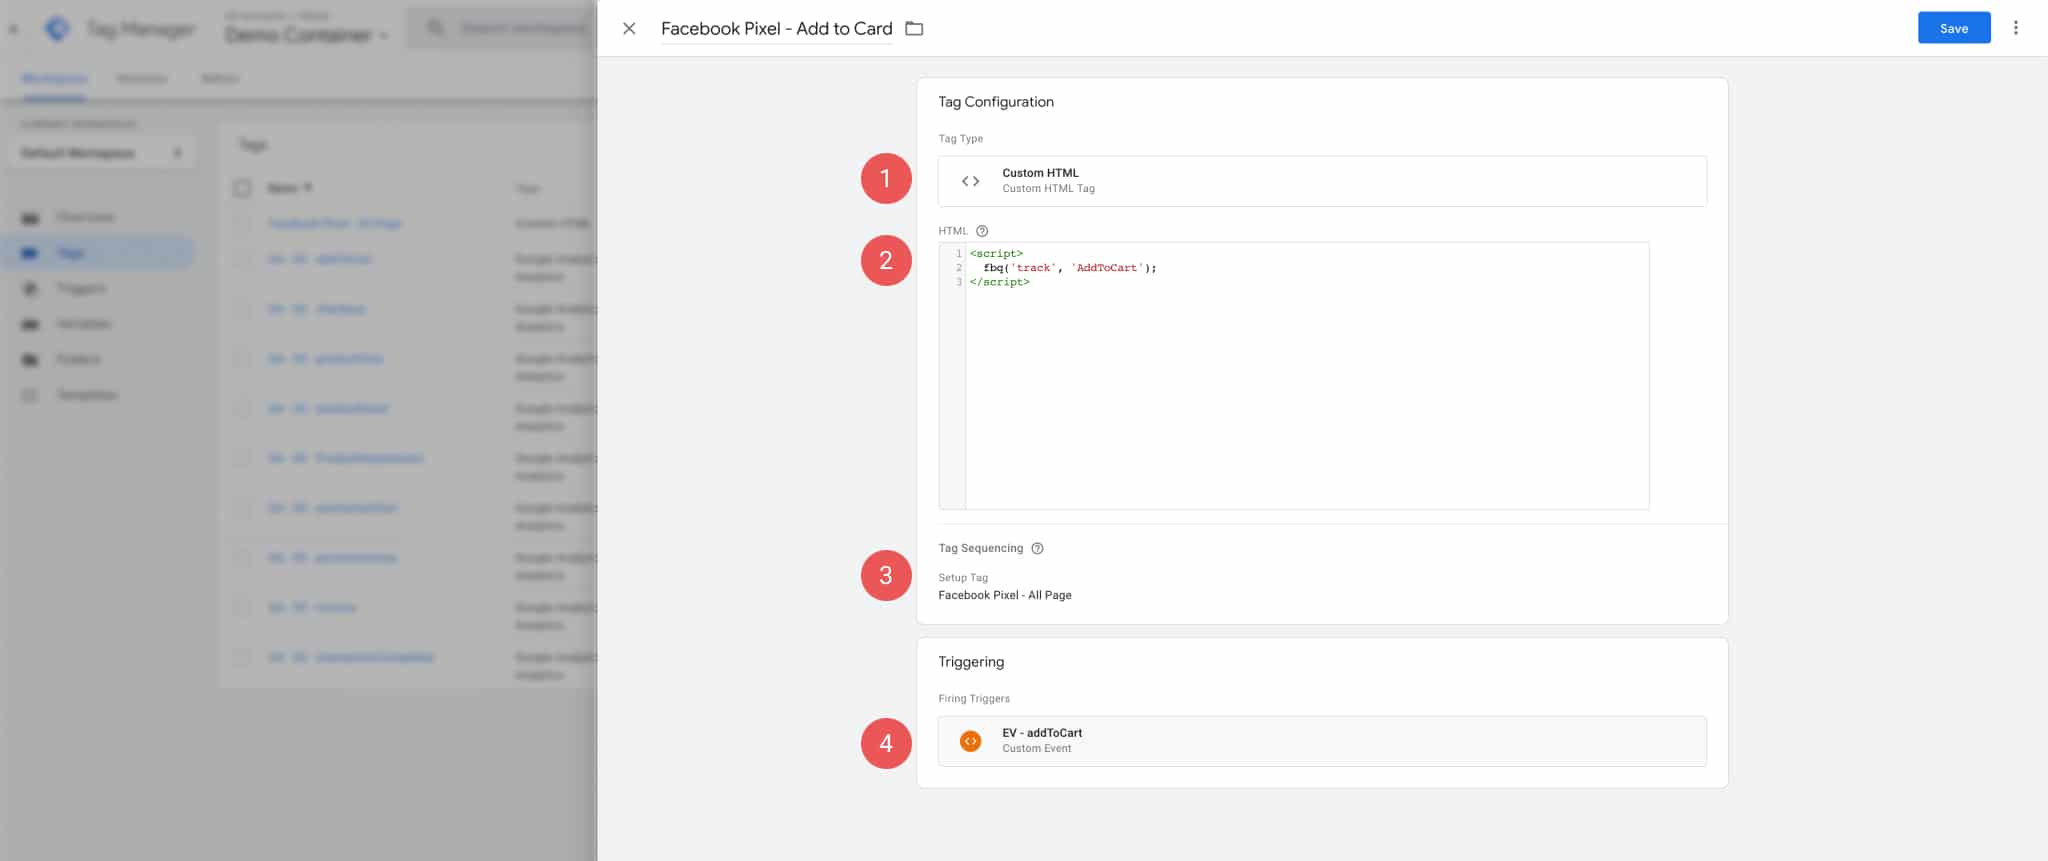Click the fbq('track', 'AddToCart') code line
The width and height of the screenshot is (2048, 861).
pyautogui.click(x=1069, y=268)
